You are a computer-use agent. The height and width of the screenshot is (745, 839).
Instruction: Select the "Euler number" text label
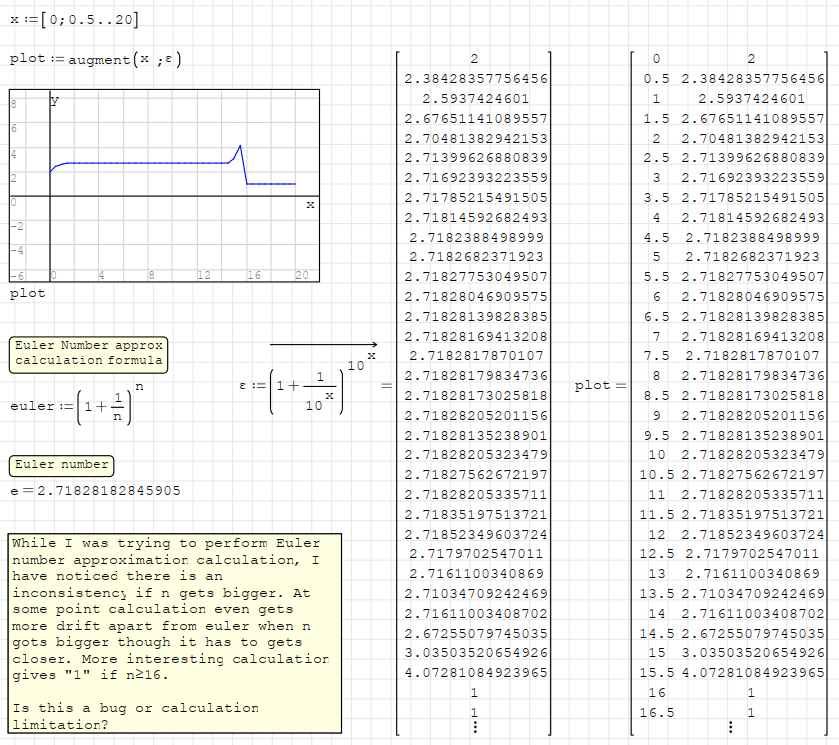click(x=61, y=465)
